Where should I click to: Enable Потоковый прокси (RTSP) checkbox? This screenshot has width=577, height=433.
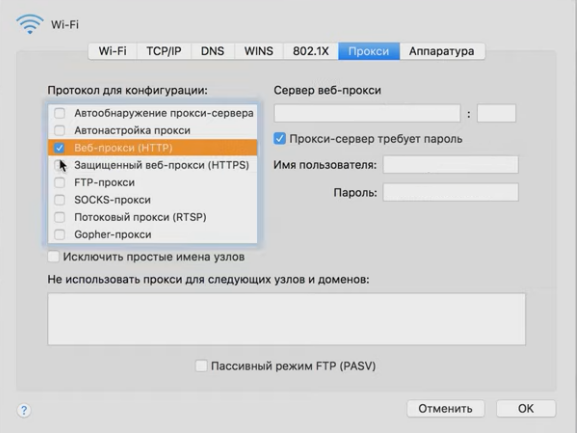(60, 217)
